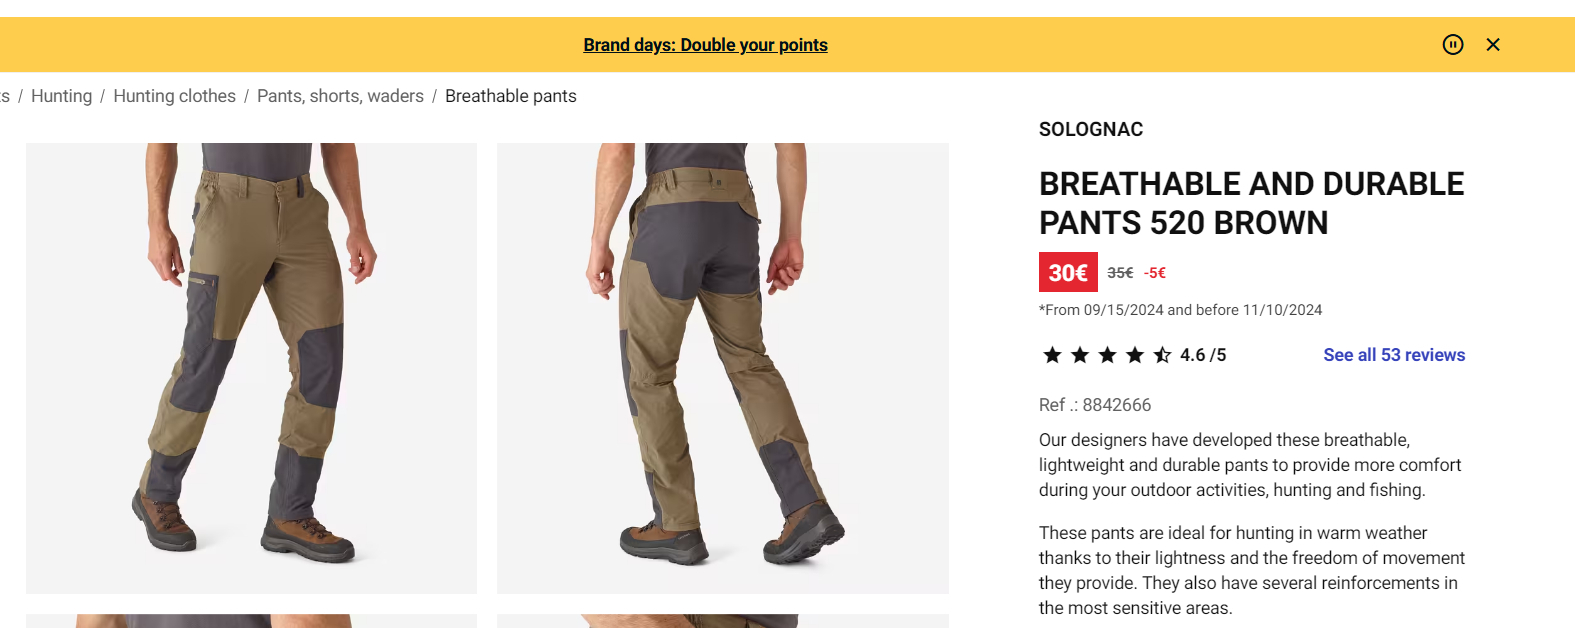Select the Breathable pants breadcrumb
Screen dimensions: 1575x628
coord(511,96)
